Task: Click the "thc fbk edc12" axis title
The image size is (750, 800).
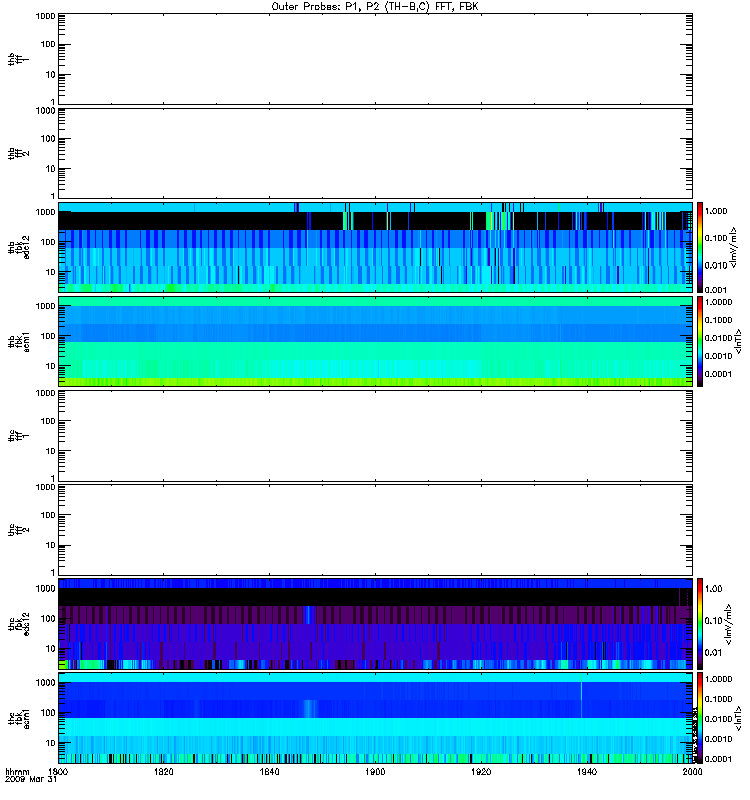Action: tap(18, 623)
